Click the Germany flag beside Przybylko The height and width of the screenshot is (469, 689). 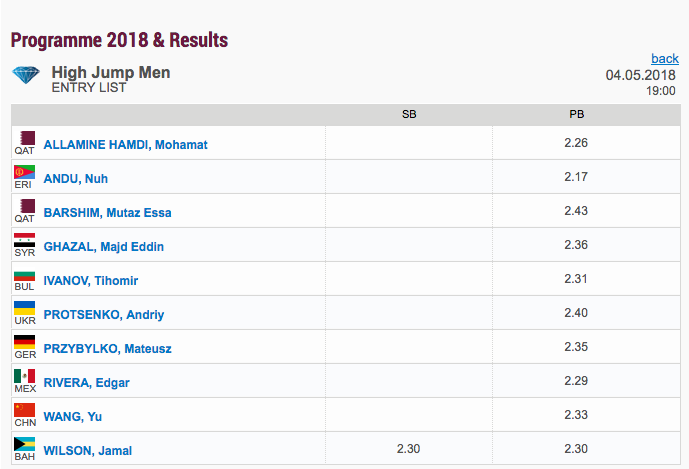(x=24, y=341)
